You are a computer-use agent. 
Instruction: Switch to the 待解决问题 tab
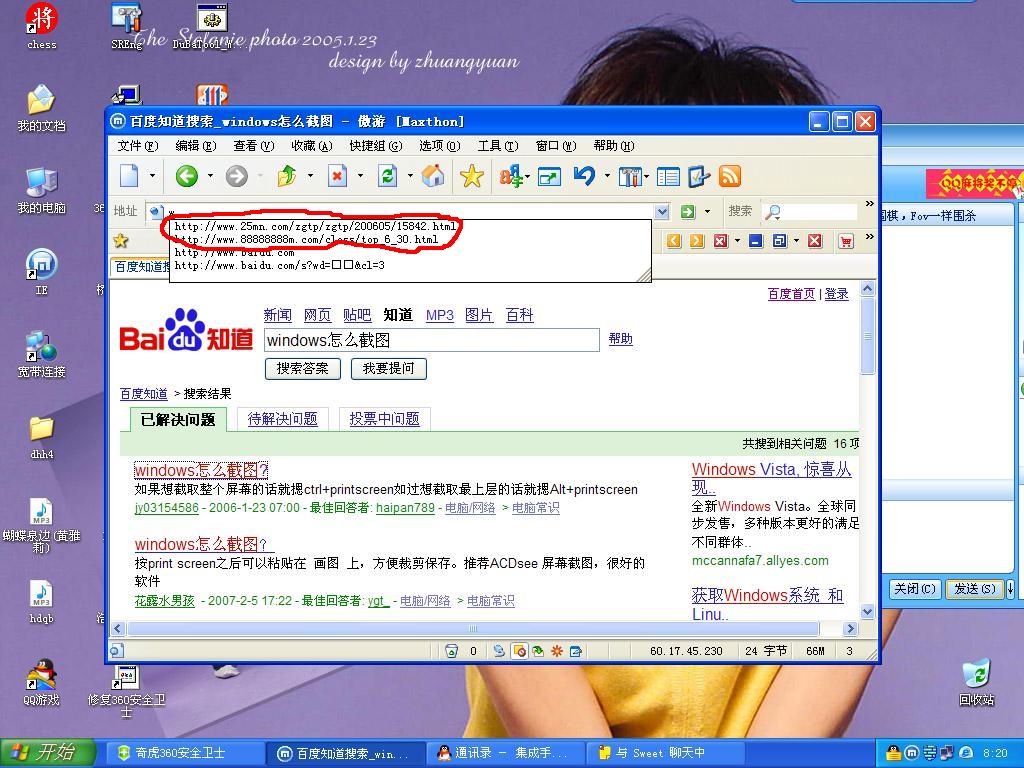click(283, 419)
